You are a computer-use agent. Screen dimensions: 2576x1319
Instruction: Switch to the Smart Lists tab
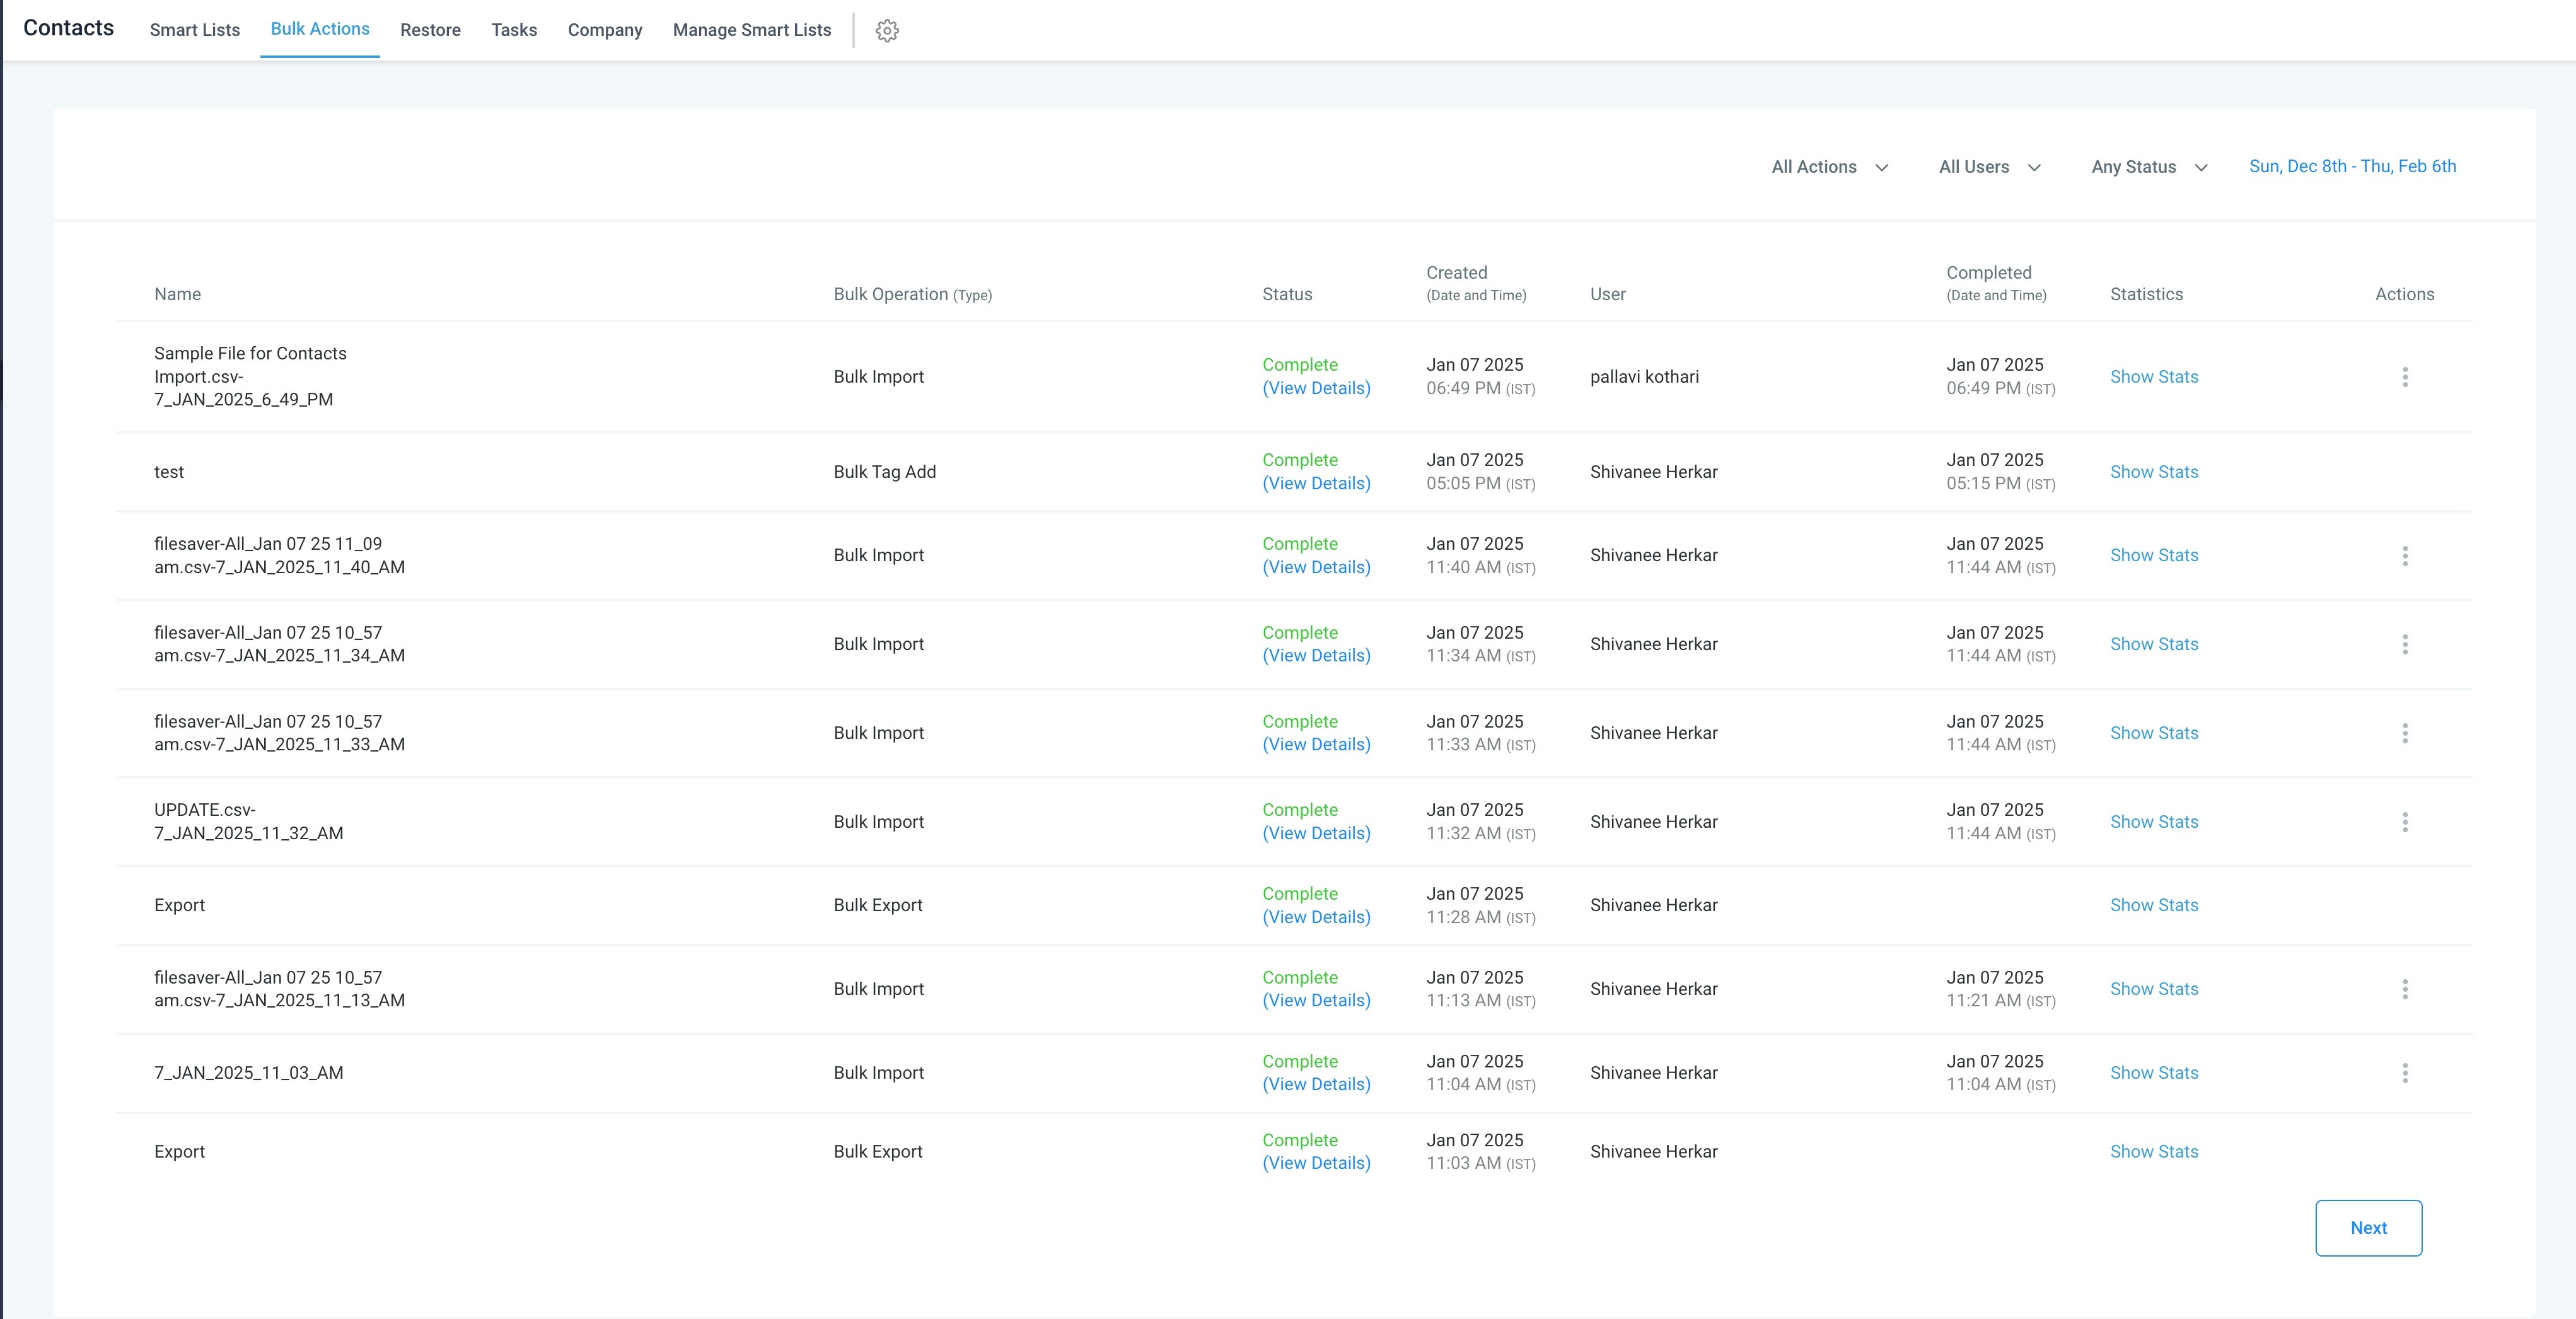pyautogui.click(x=195, y=30)
